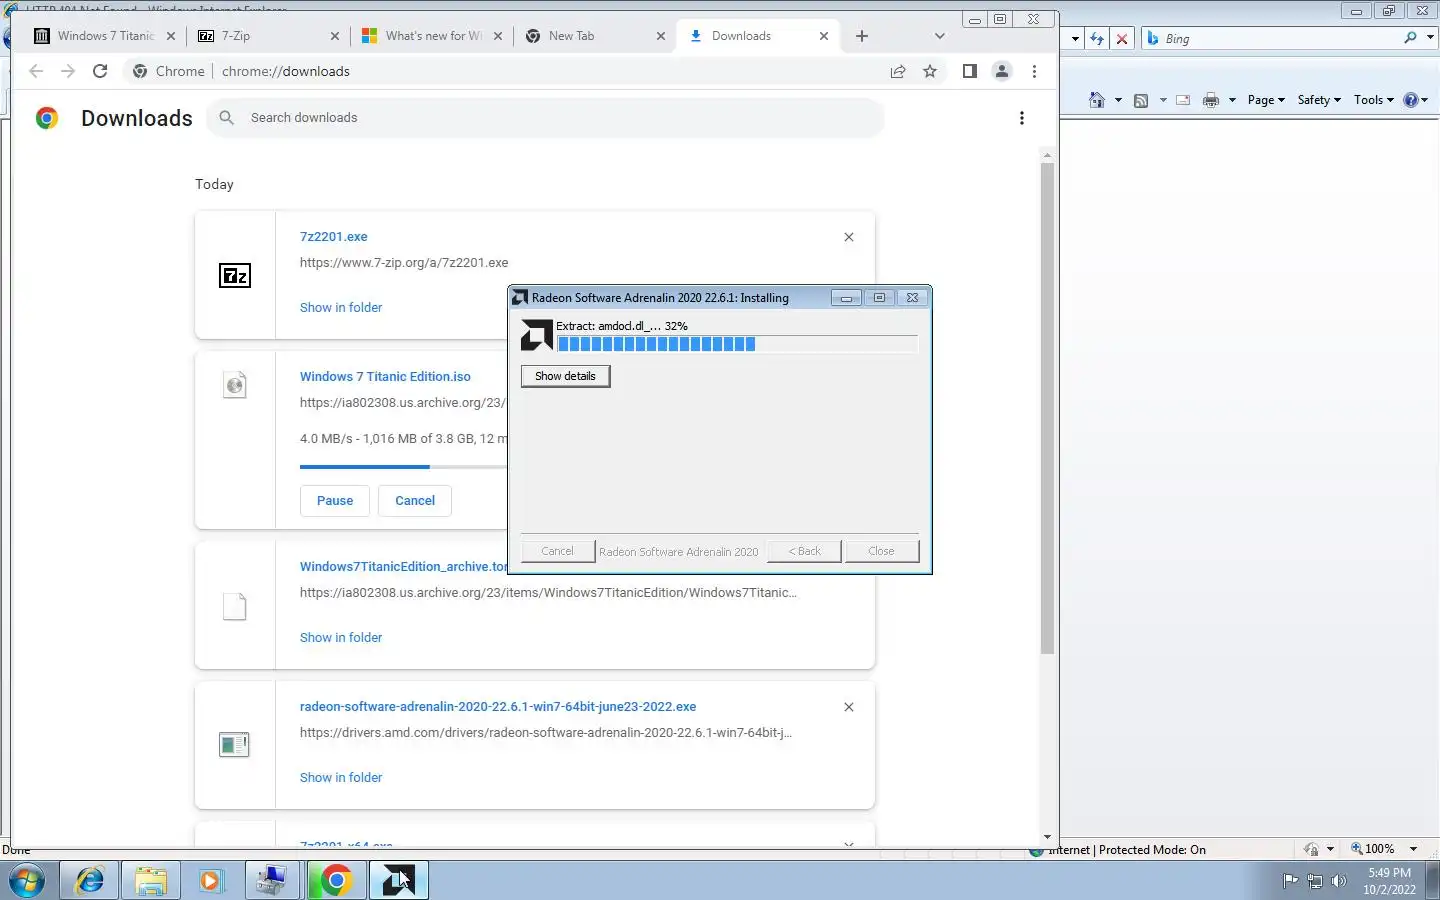Image resolution: width=1440 pixels, height=900 pixels.
Task: Click Chrome's back navigation arrow
Action: [x=36, y=71]
